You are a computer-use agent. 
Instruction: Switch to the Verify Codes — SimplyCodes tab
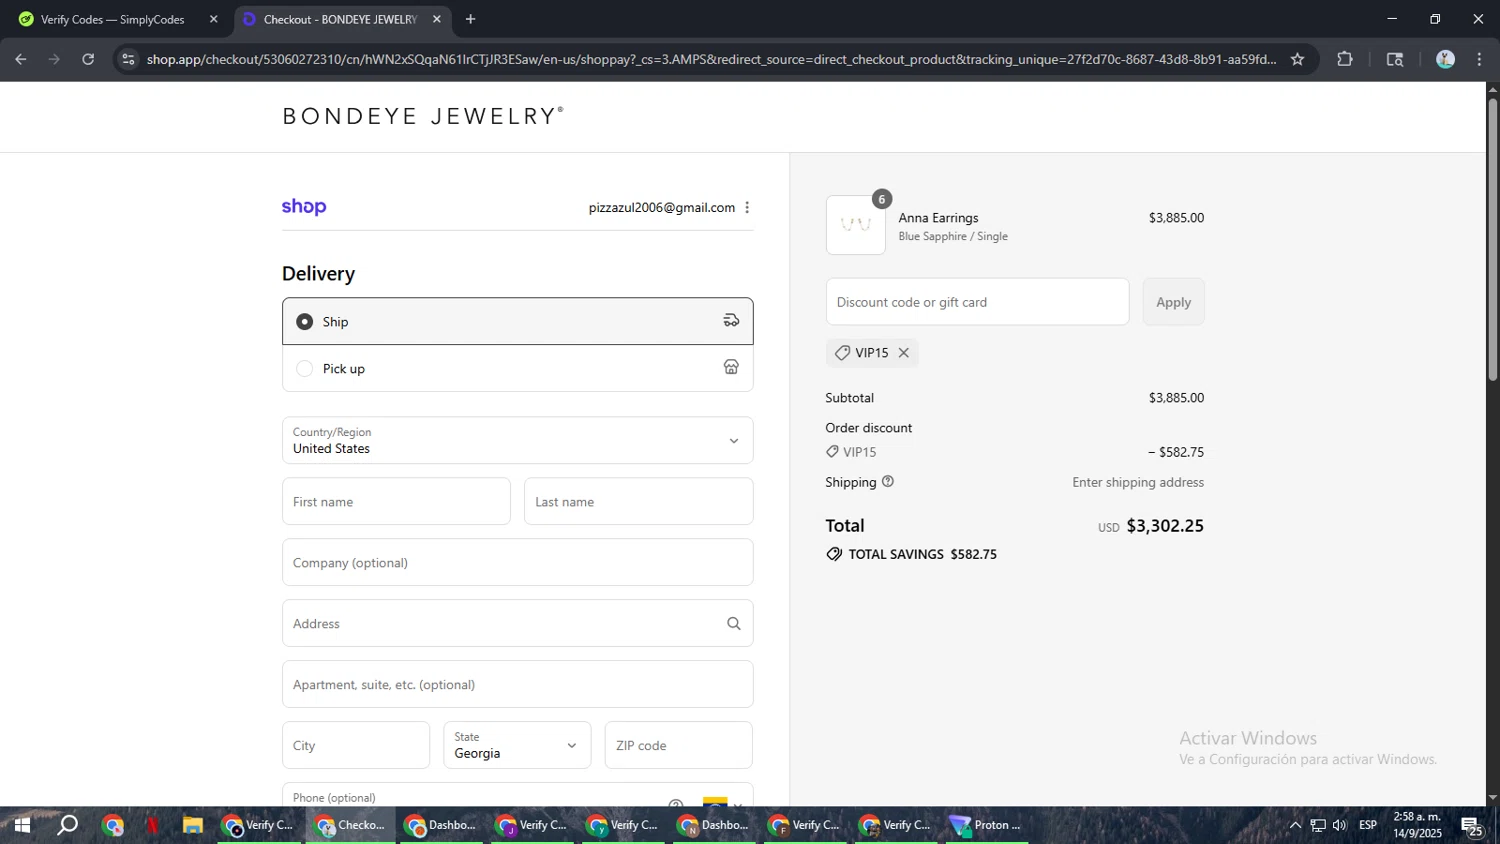coord(113,19)
